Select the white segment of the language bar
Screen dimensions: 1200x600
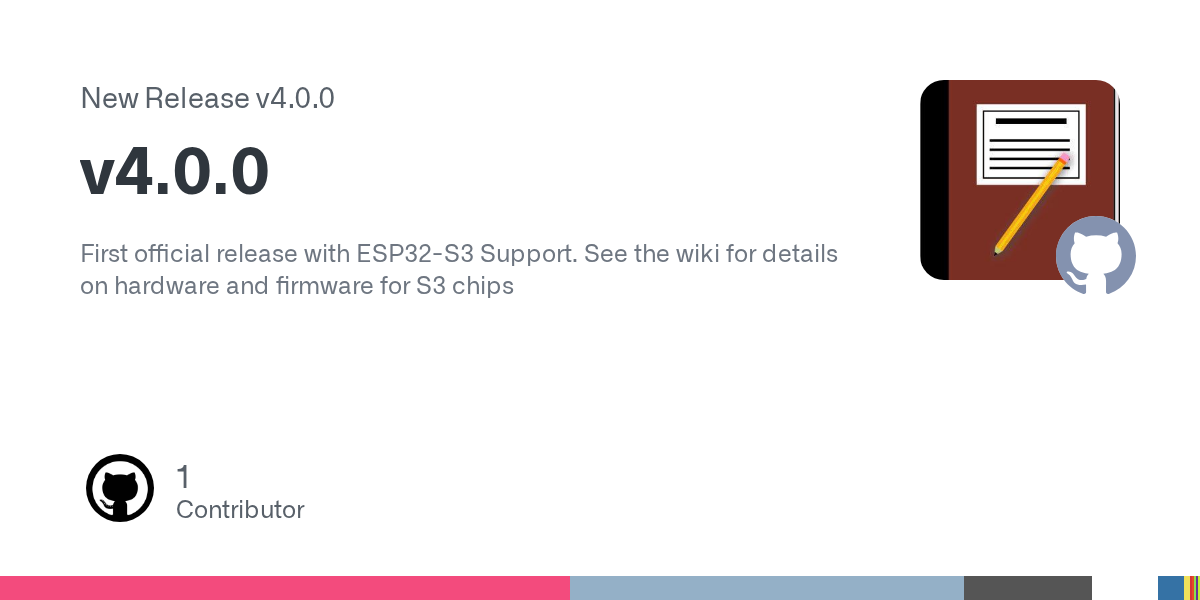1124,588
